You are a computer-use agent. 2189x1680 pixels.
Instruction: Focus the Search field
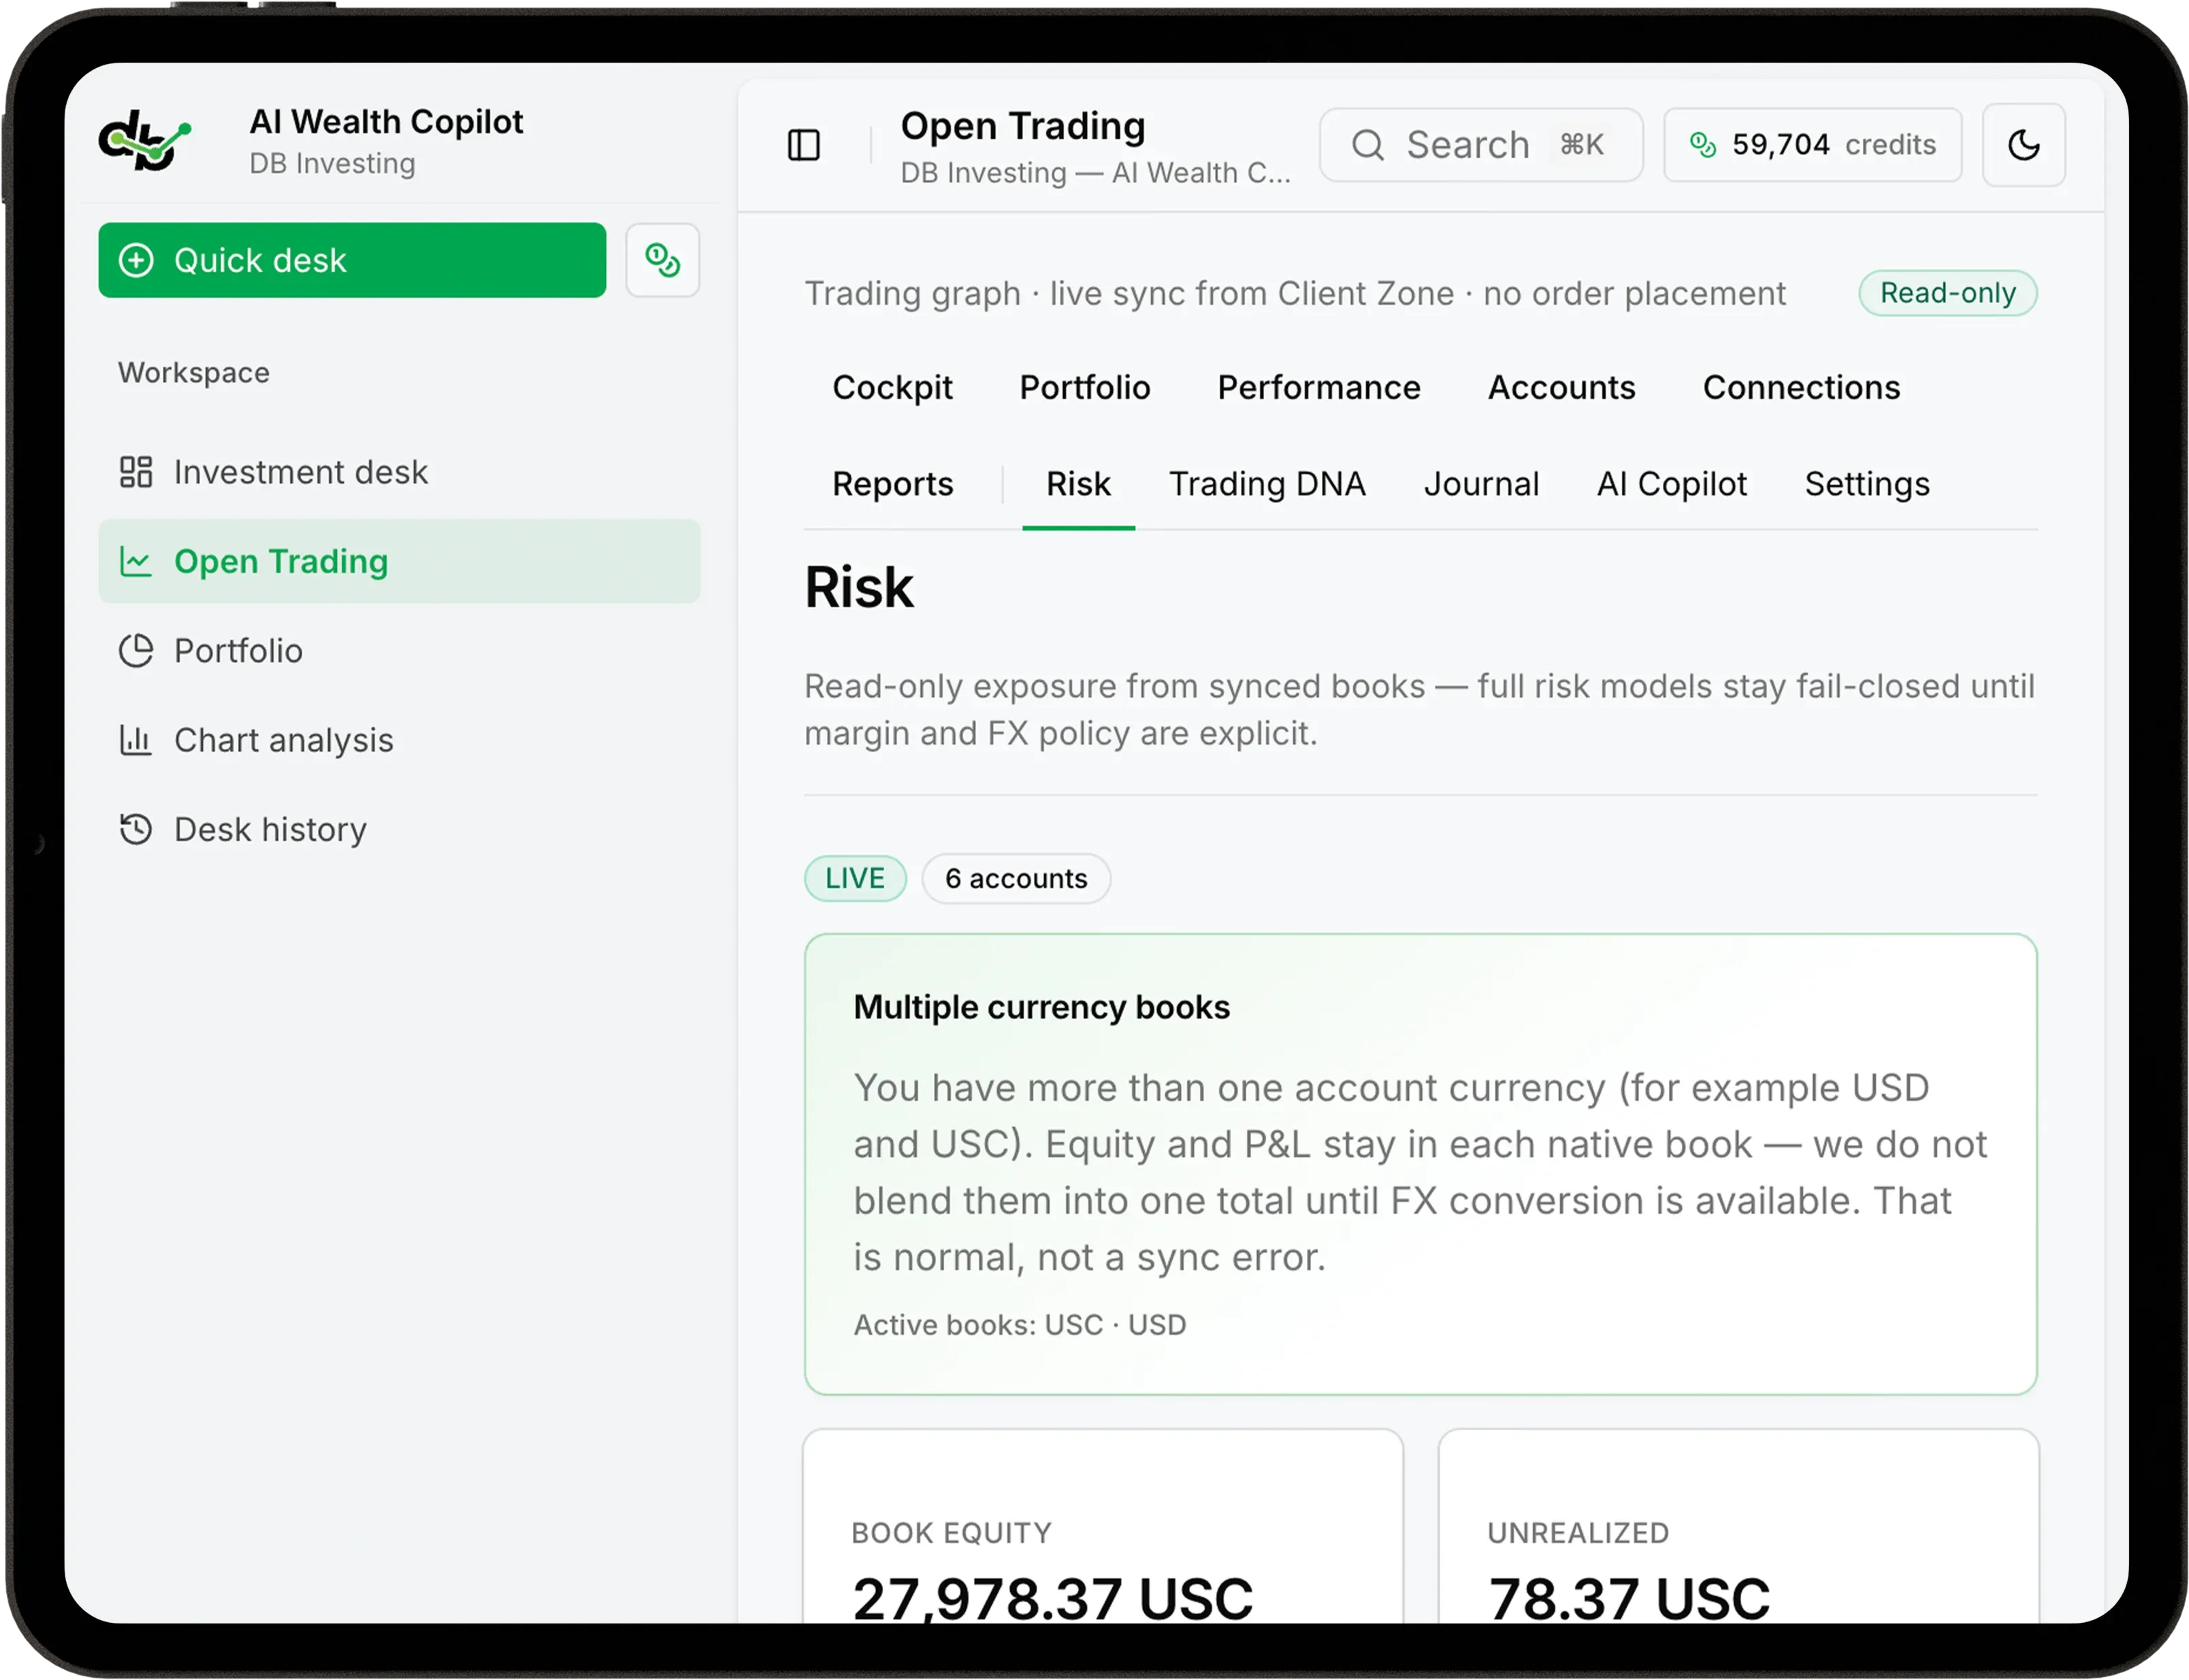click(1480, 145)
